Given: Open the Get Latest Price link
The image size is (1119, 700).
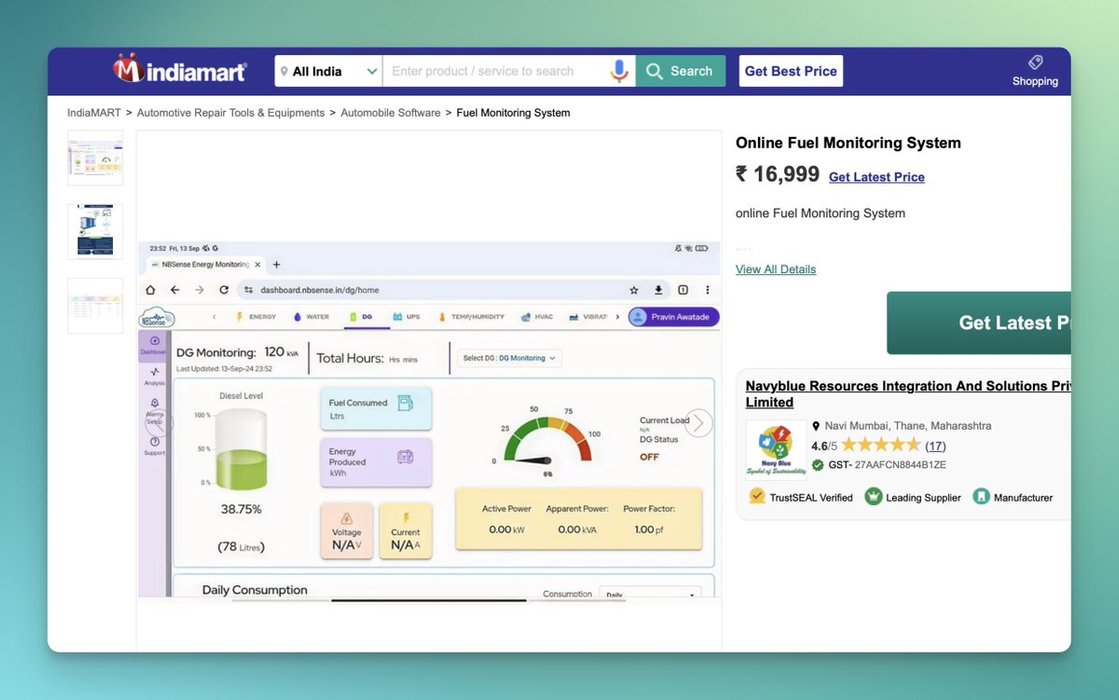Looking at the screenshot, I should click(876, 177).
